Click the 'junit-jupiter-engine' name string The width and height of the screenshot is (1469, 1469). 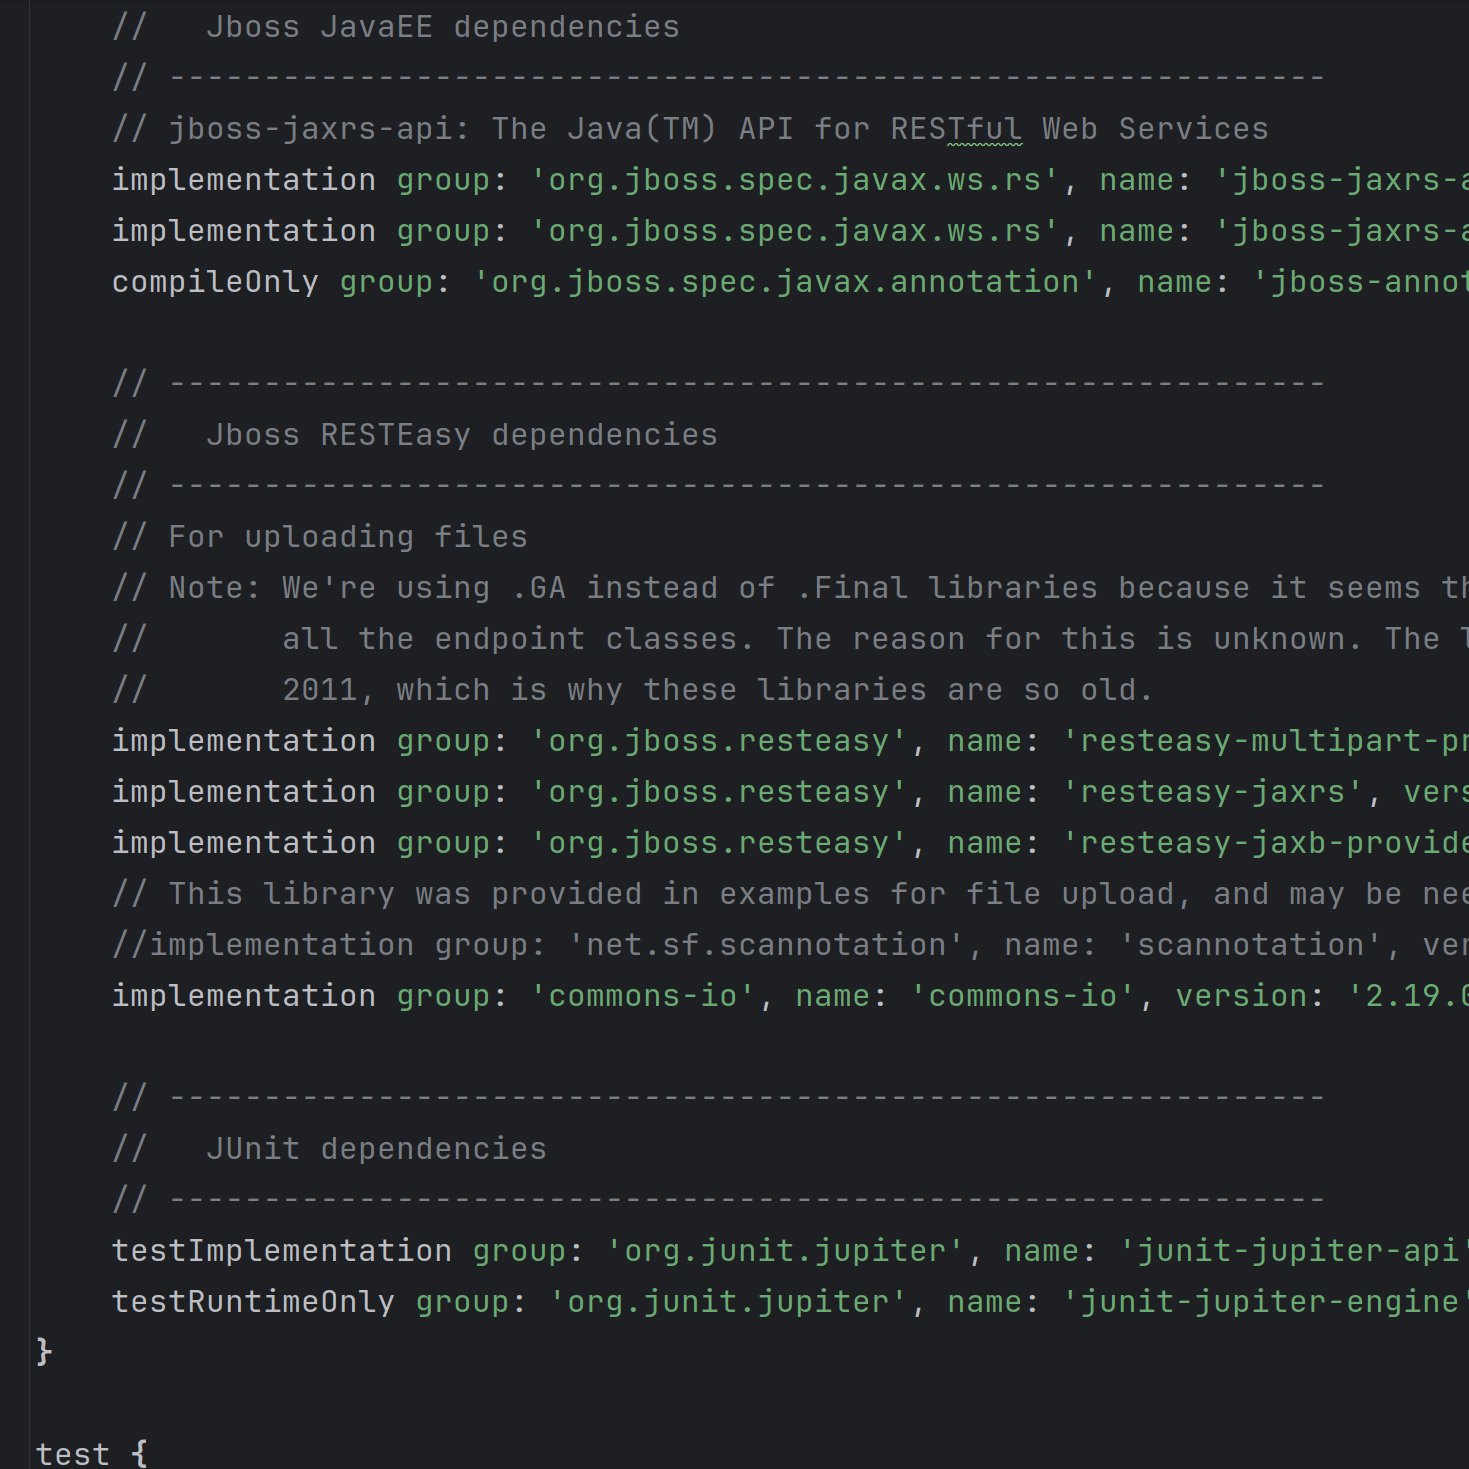(1262, 1302)
